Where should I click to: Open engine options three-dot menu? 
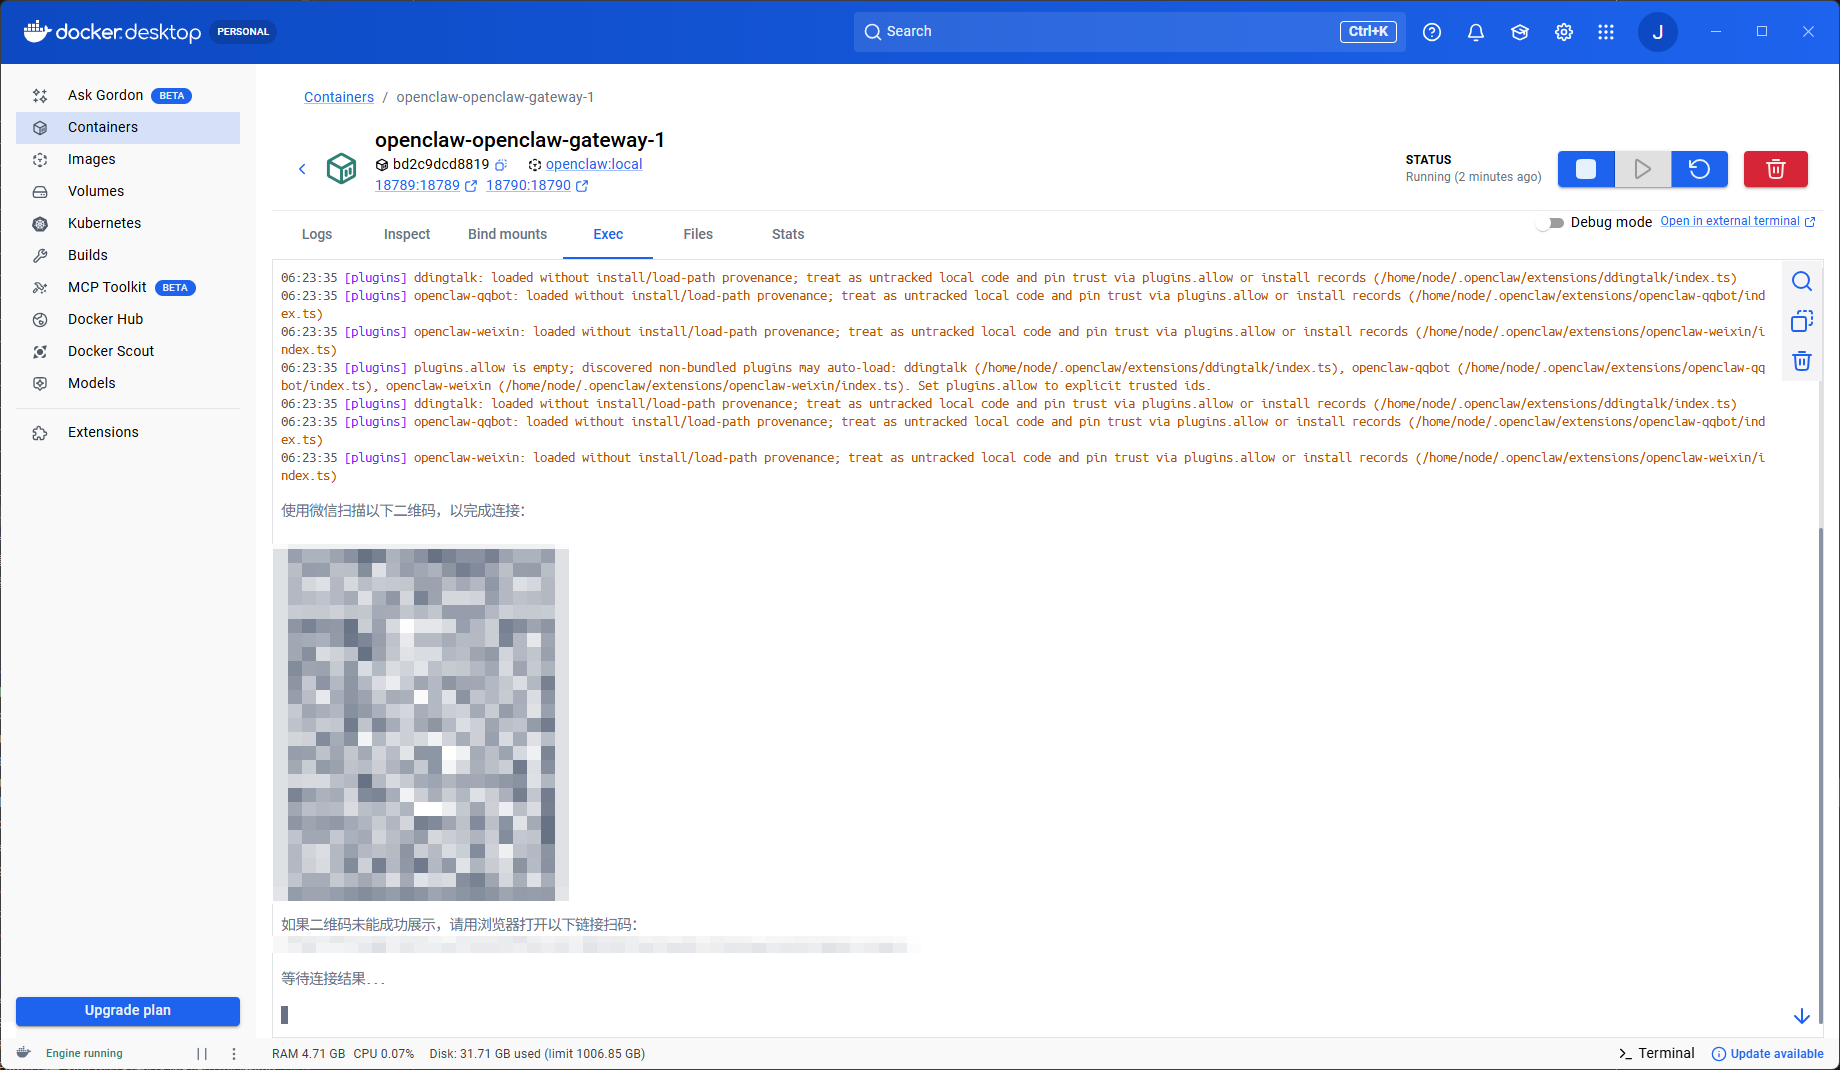(x=234, y=1054)
